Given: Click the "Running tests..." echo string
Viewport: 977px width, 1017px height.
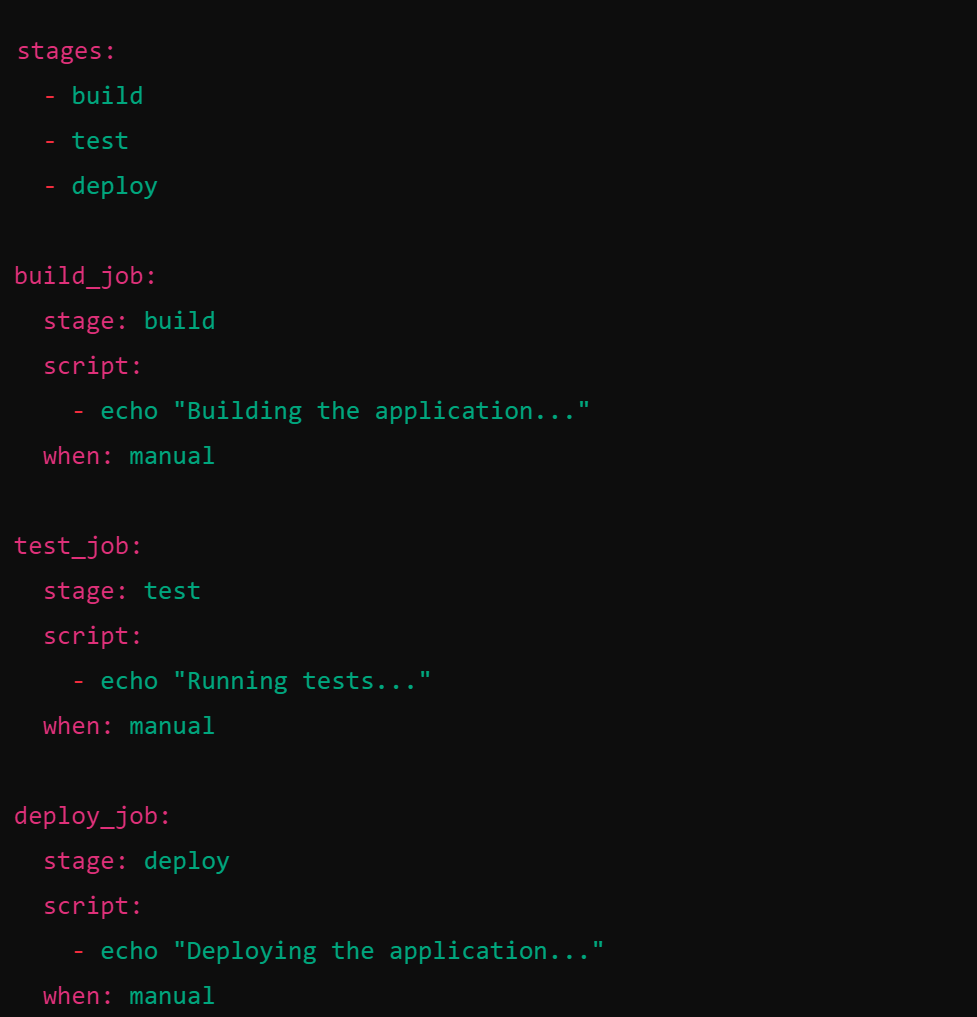Looking at the screenshot, I should pyautogui.click(x=302, y=681).
